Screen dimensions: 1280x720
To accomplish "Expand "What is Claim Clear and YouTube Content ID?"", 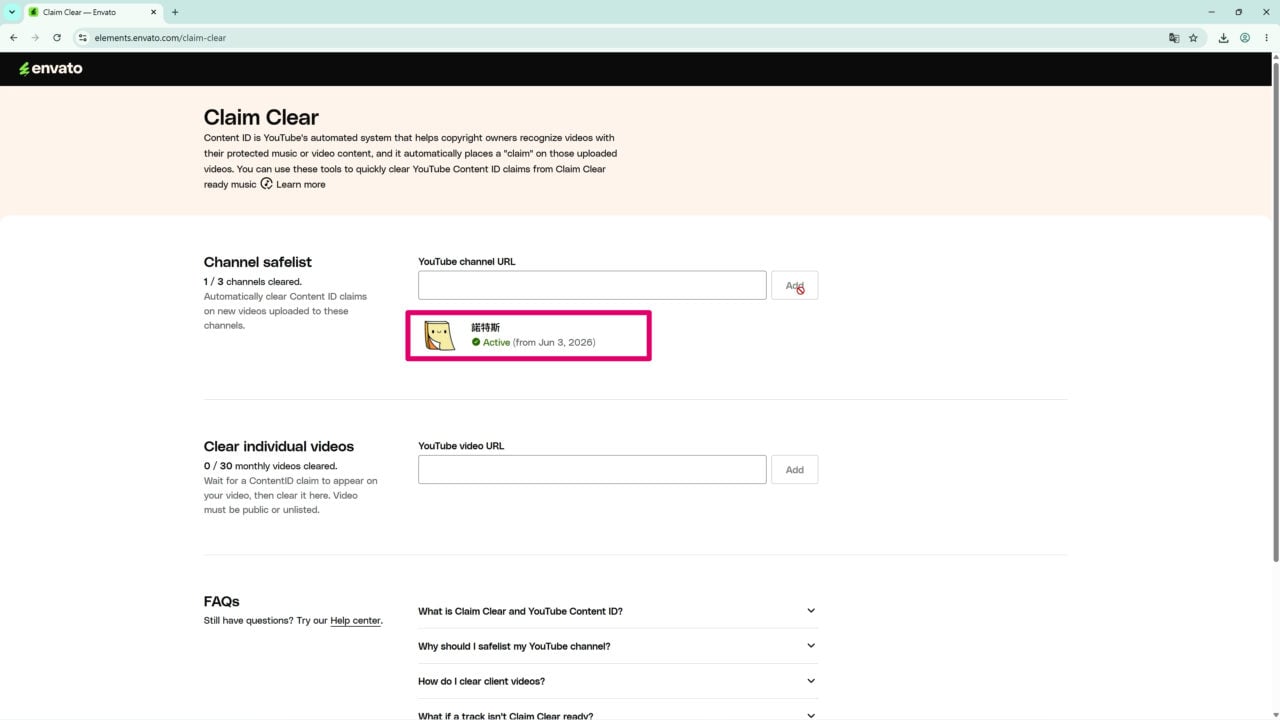I will [618, 611].
